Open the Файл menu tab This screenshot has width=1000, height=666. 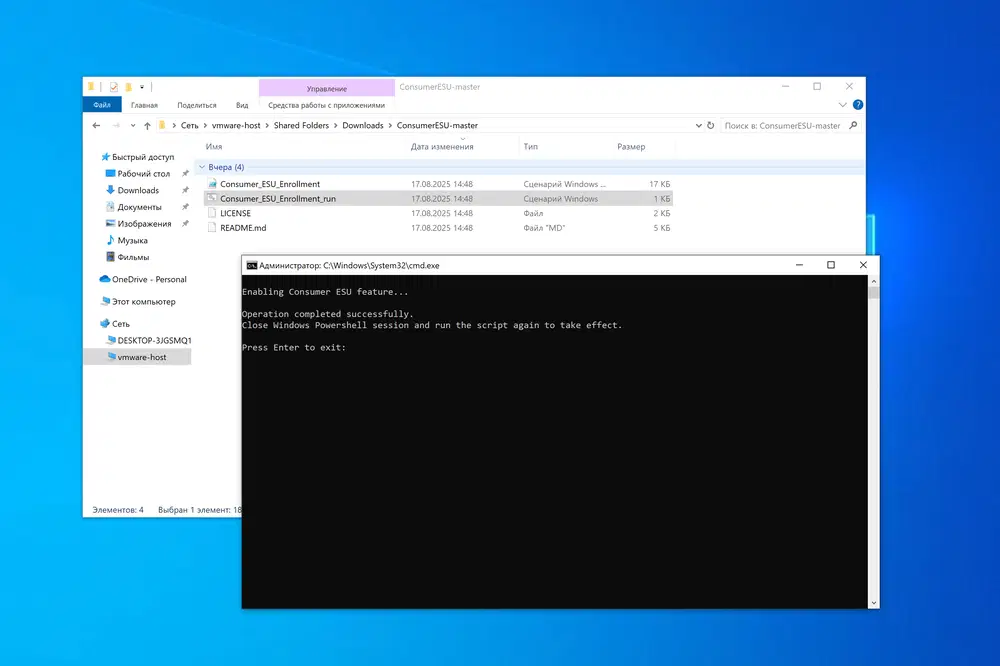pos(102,105)
